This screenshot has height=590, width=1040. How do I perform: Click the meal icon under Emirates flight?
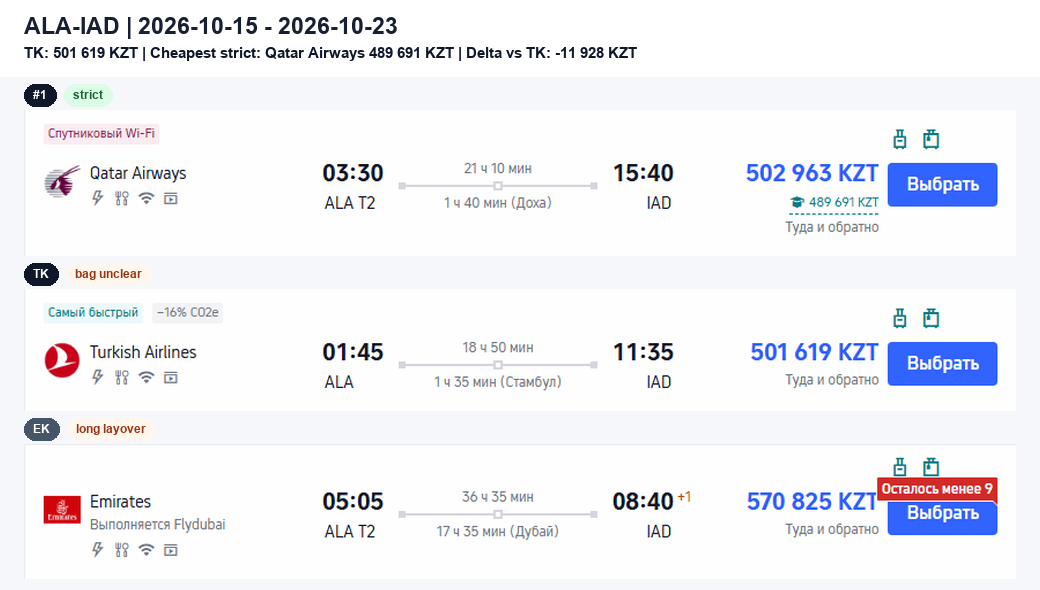pos(121,550)
